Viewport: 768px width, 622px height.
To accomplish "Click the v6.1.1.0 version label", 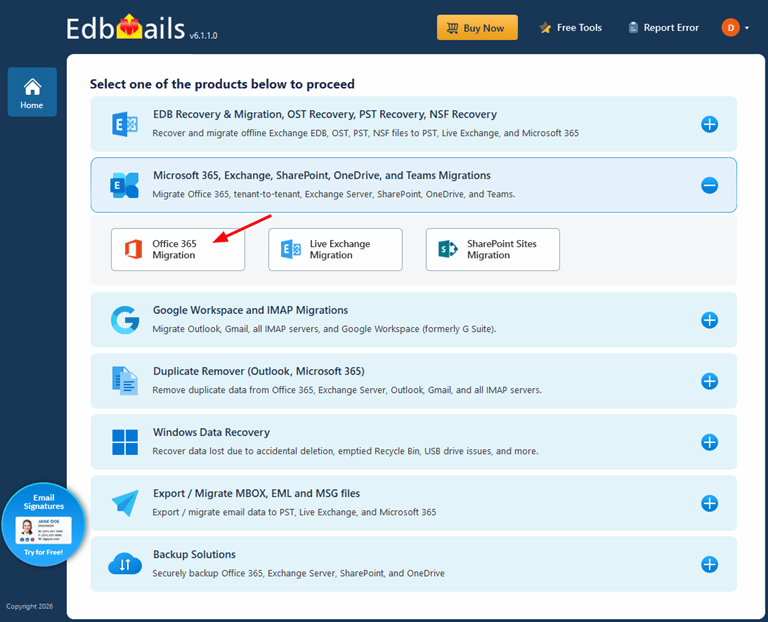I will tap(203, 36).
